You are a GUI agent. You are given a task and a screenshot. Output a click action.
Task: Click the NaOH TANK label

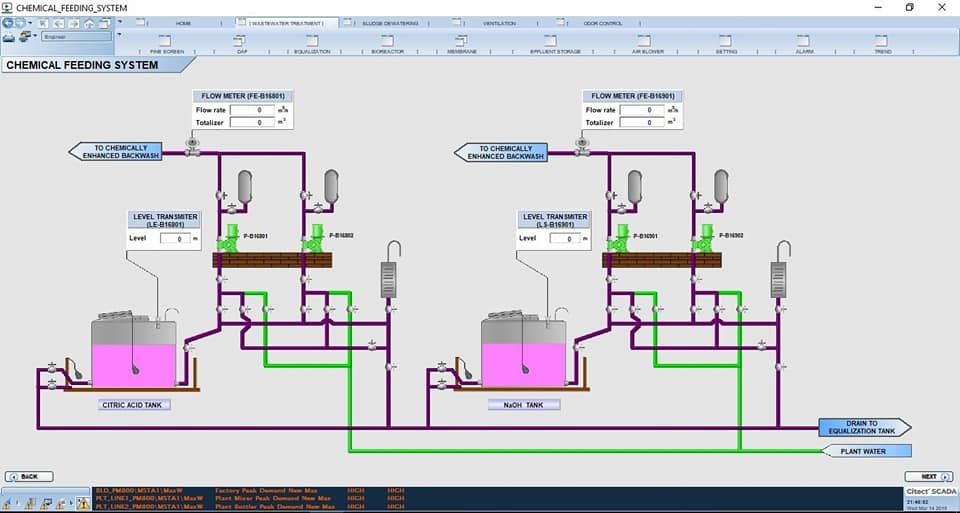[524, 405]
